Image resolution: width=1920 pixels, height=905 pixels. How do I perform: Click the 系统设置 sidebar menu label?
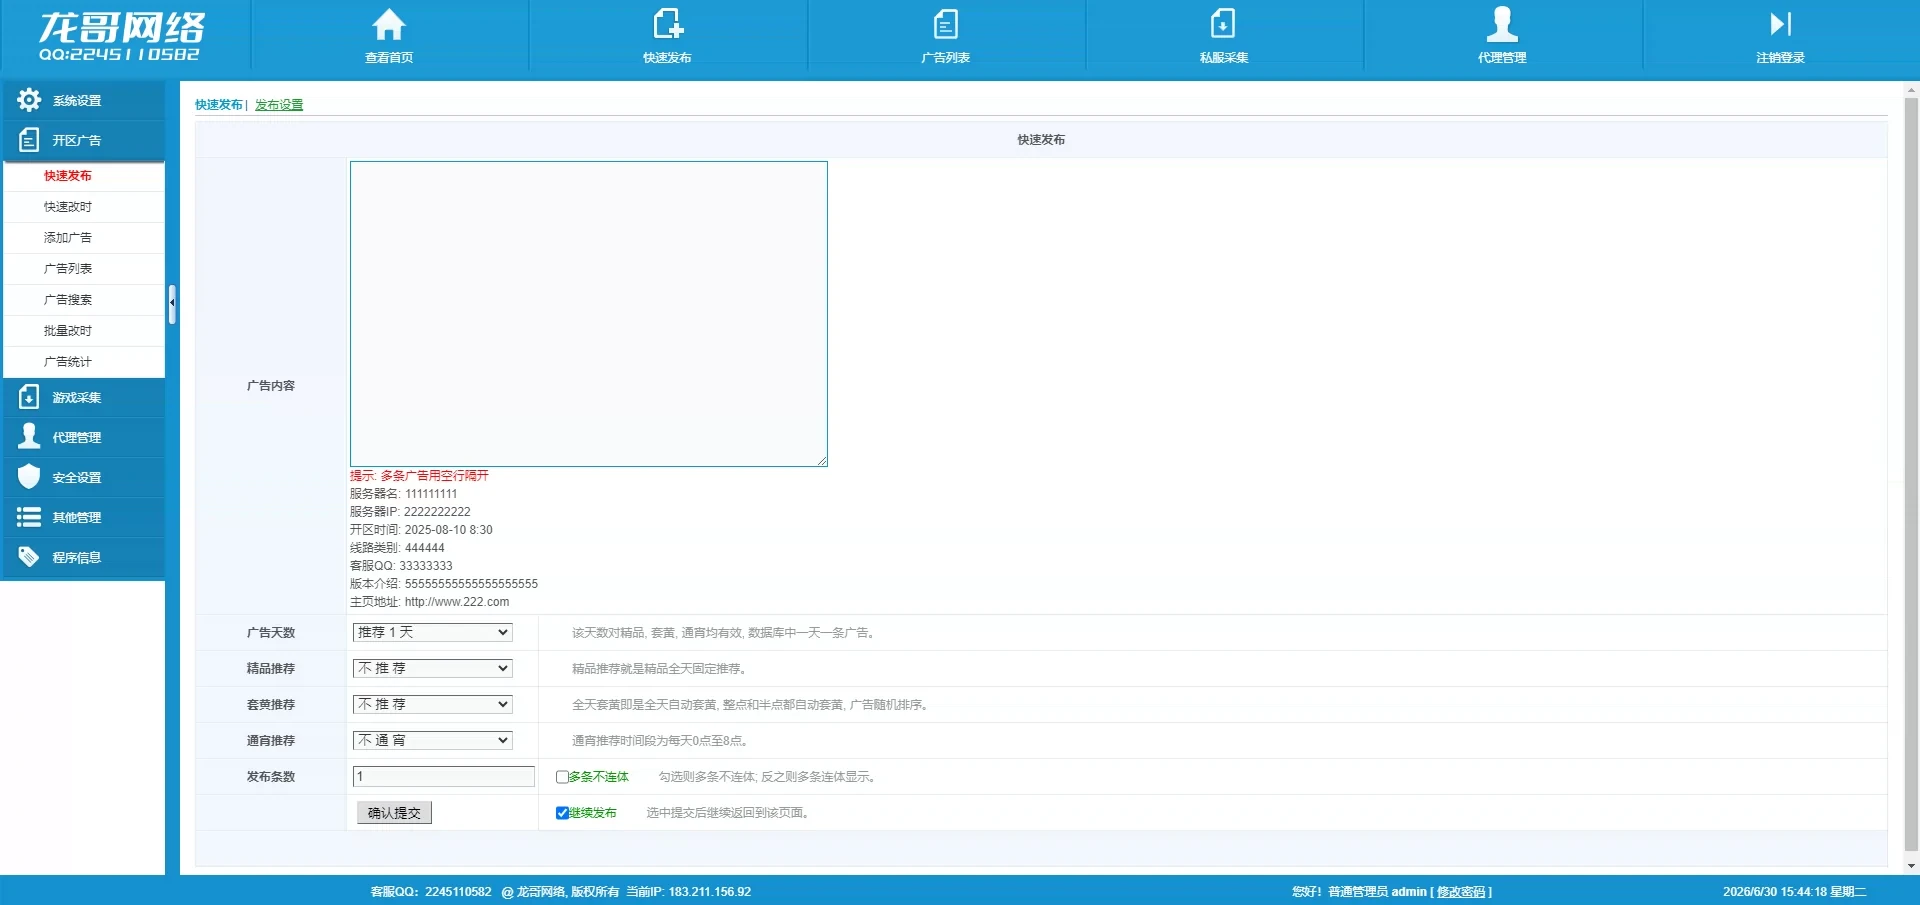coord(77,101)
